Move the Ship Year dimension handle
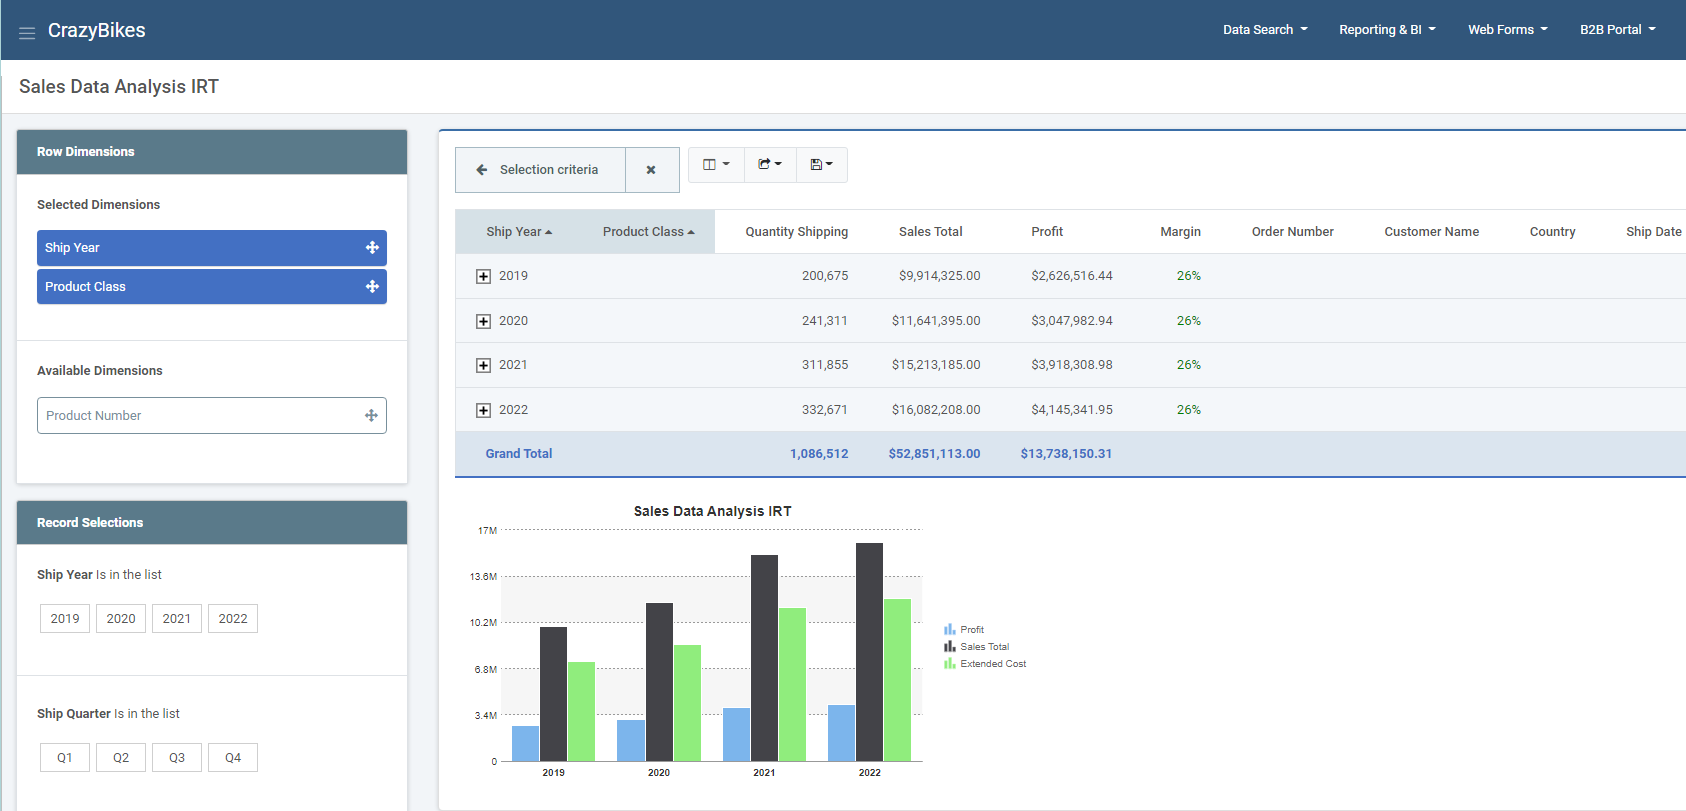 tap(372, 248)
